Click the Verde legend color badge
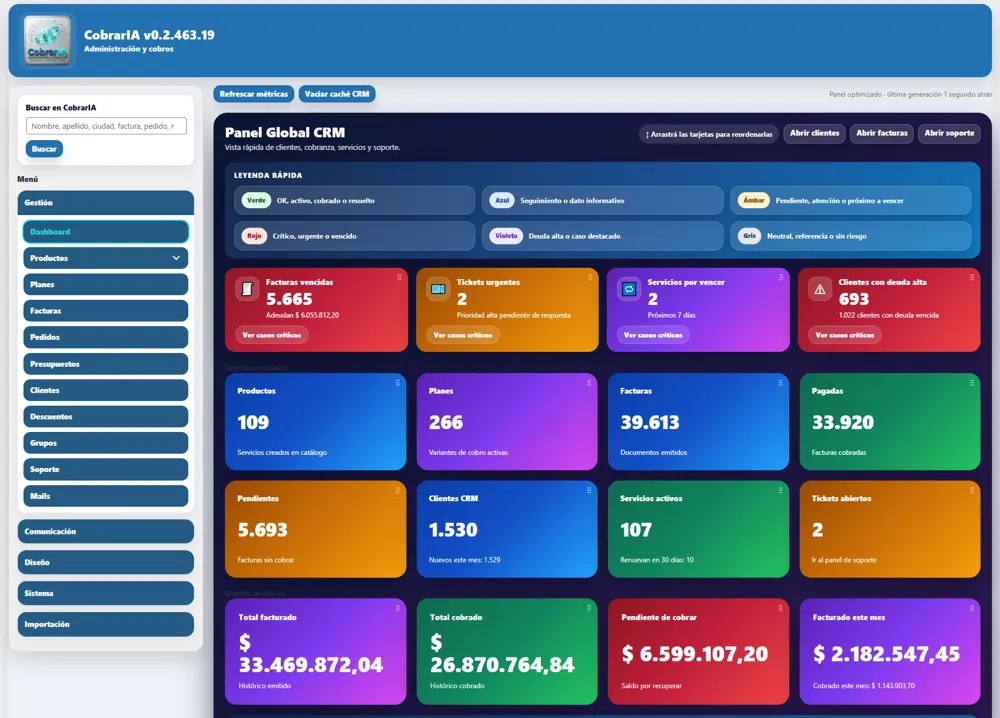This screenshot has height=718, width=1000. point(257,200)
